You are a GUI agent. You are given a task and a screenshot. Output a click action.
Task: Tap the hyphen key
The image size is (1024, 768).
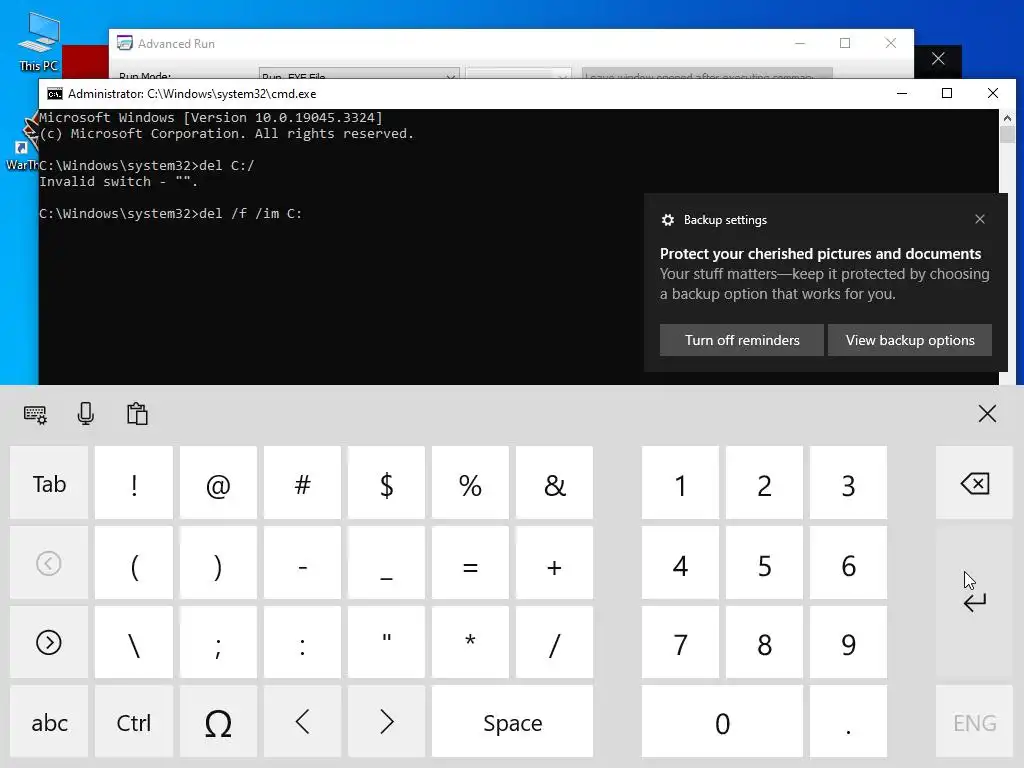point(302,563)
